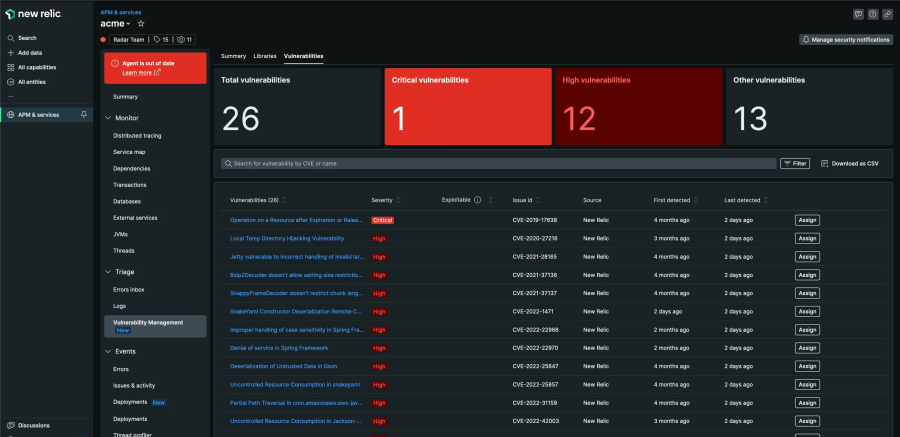Open the feedback chat icon in header
Screen dimensions: 900x437
point(858,14)
